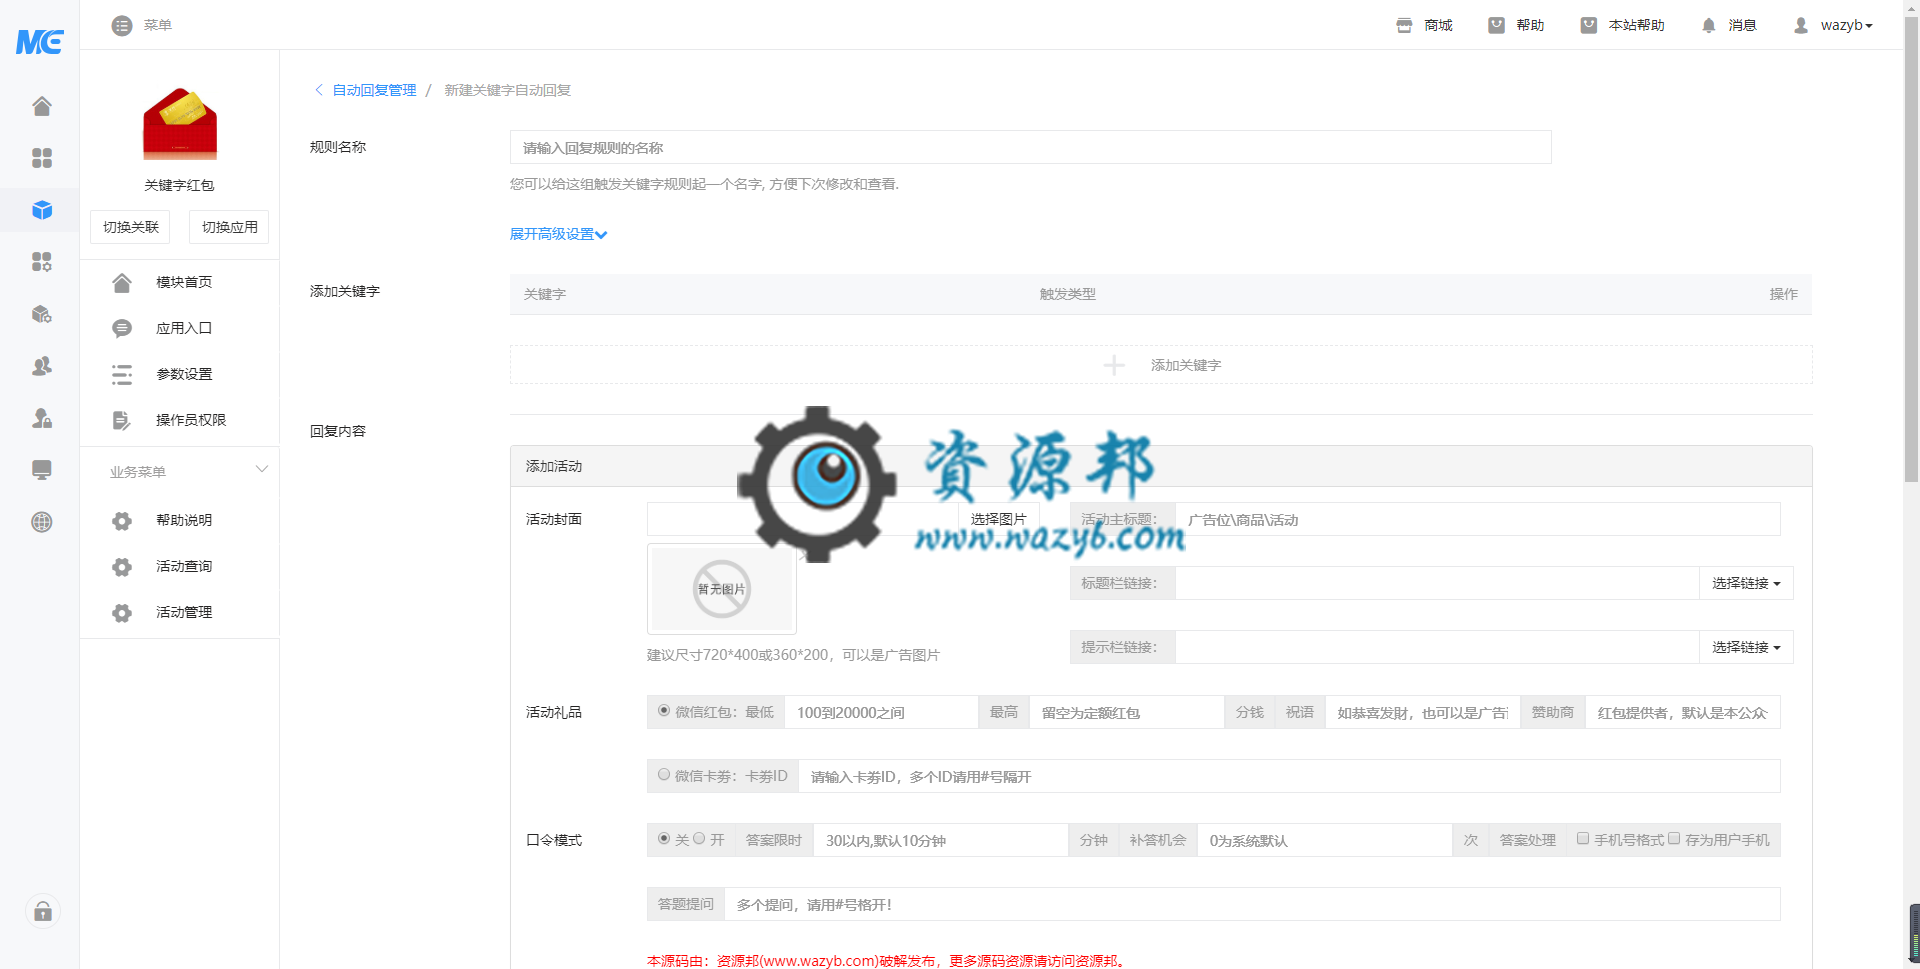The height and width of the screenshot is (969, 1920).
Task: Click the 选择图片 button
Action: coord(998,519)
